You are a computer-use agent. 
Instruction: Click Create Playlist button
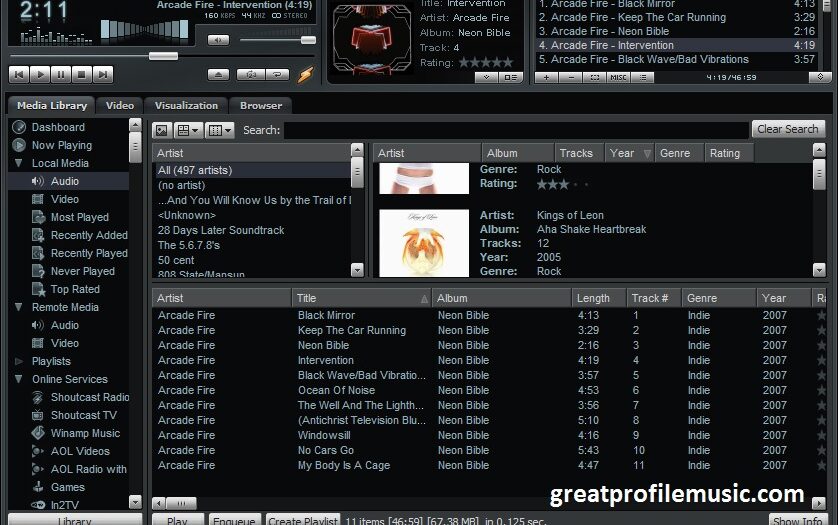pos(303,520)
